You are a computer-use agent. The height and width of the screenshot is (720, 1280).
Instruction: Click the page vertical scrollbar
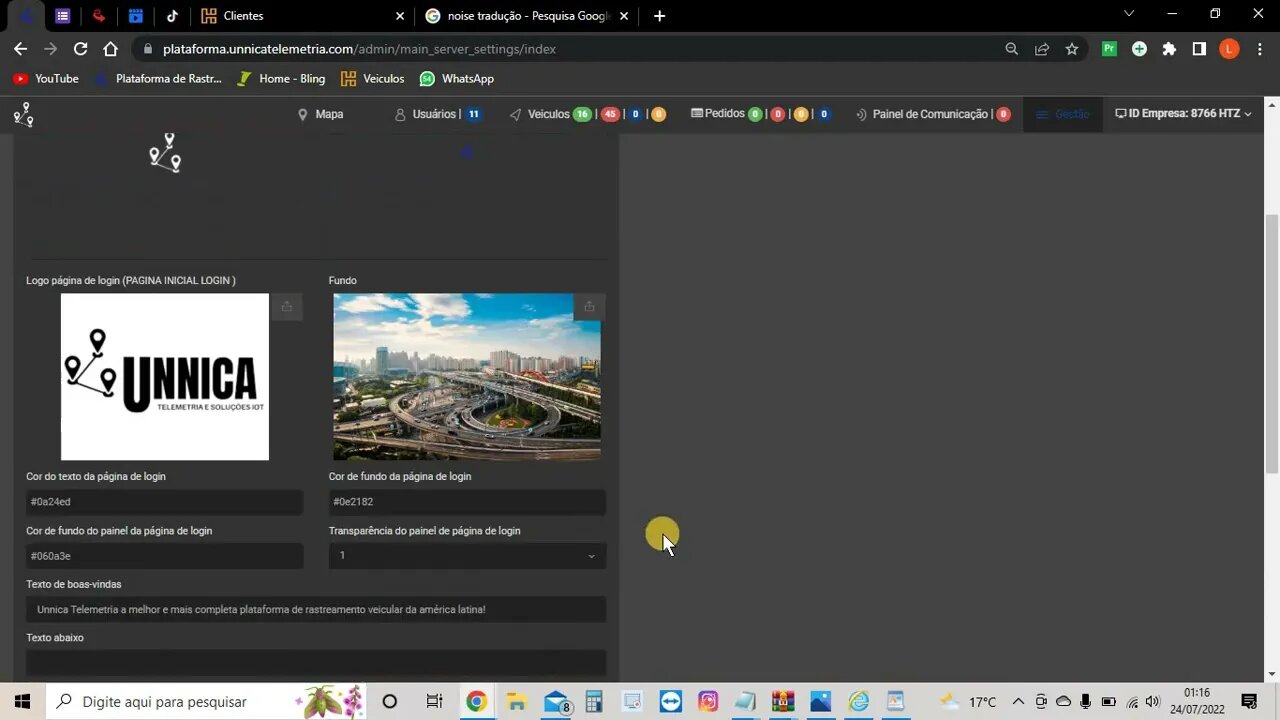1272,344
